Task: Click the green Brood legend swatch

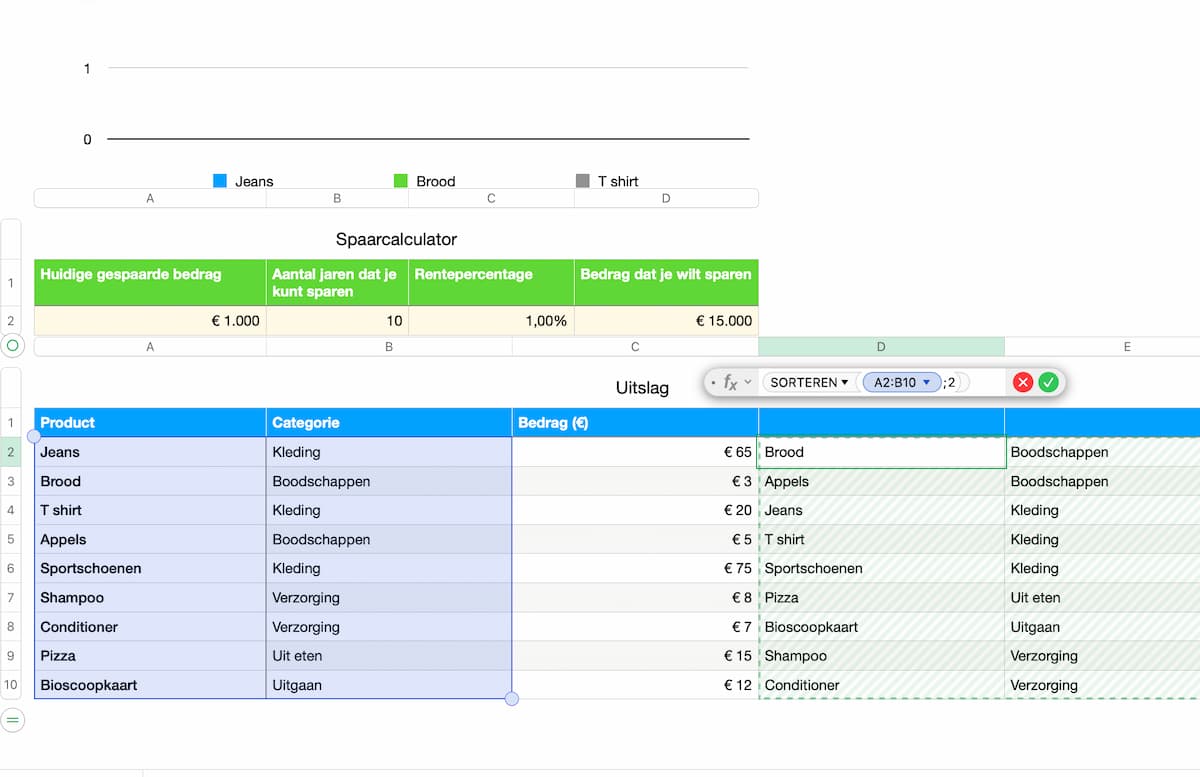Action: coord(401,181)
